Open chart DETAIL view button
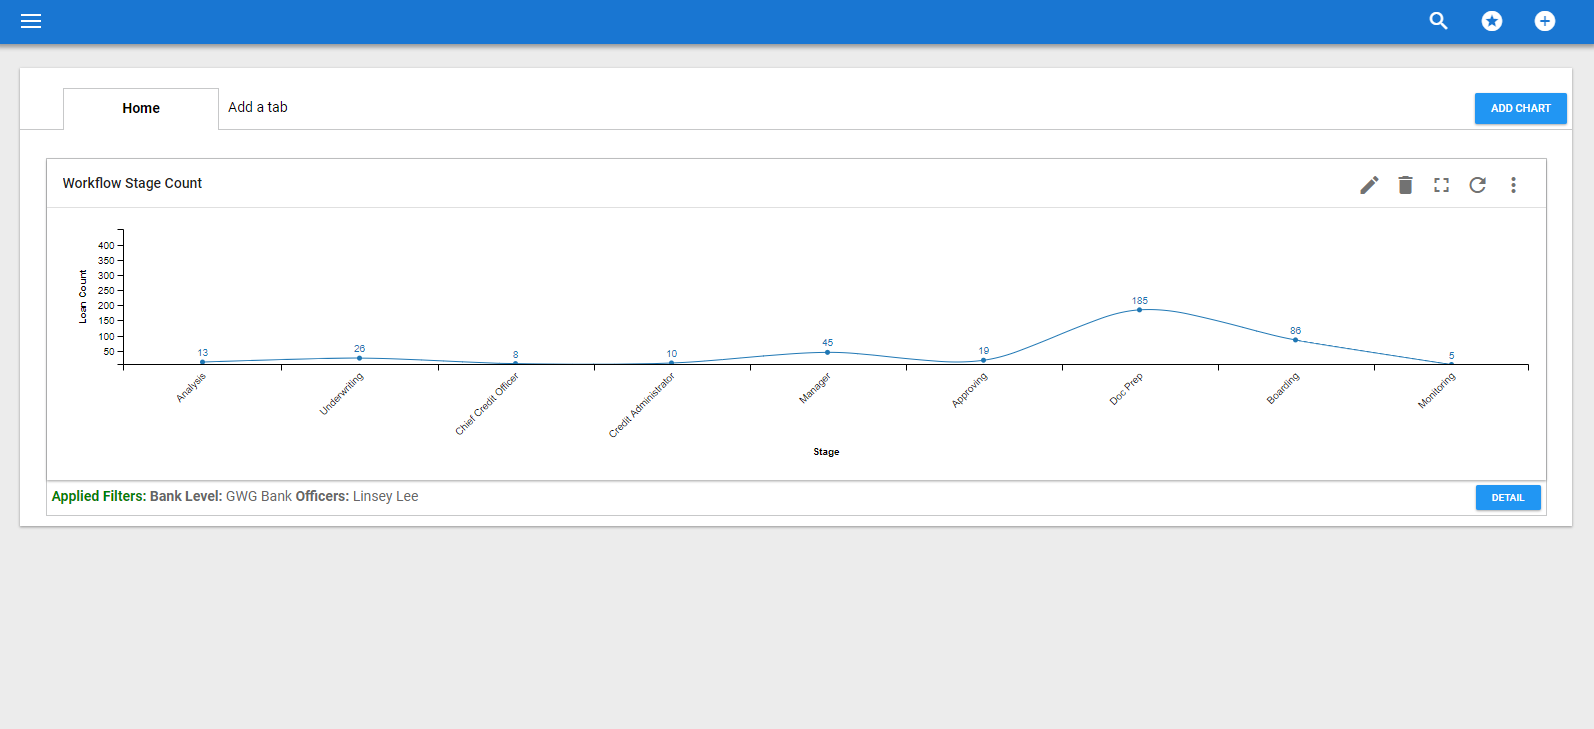 click(1507, 497)
